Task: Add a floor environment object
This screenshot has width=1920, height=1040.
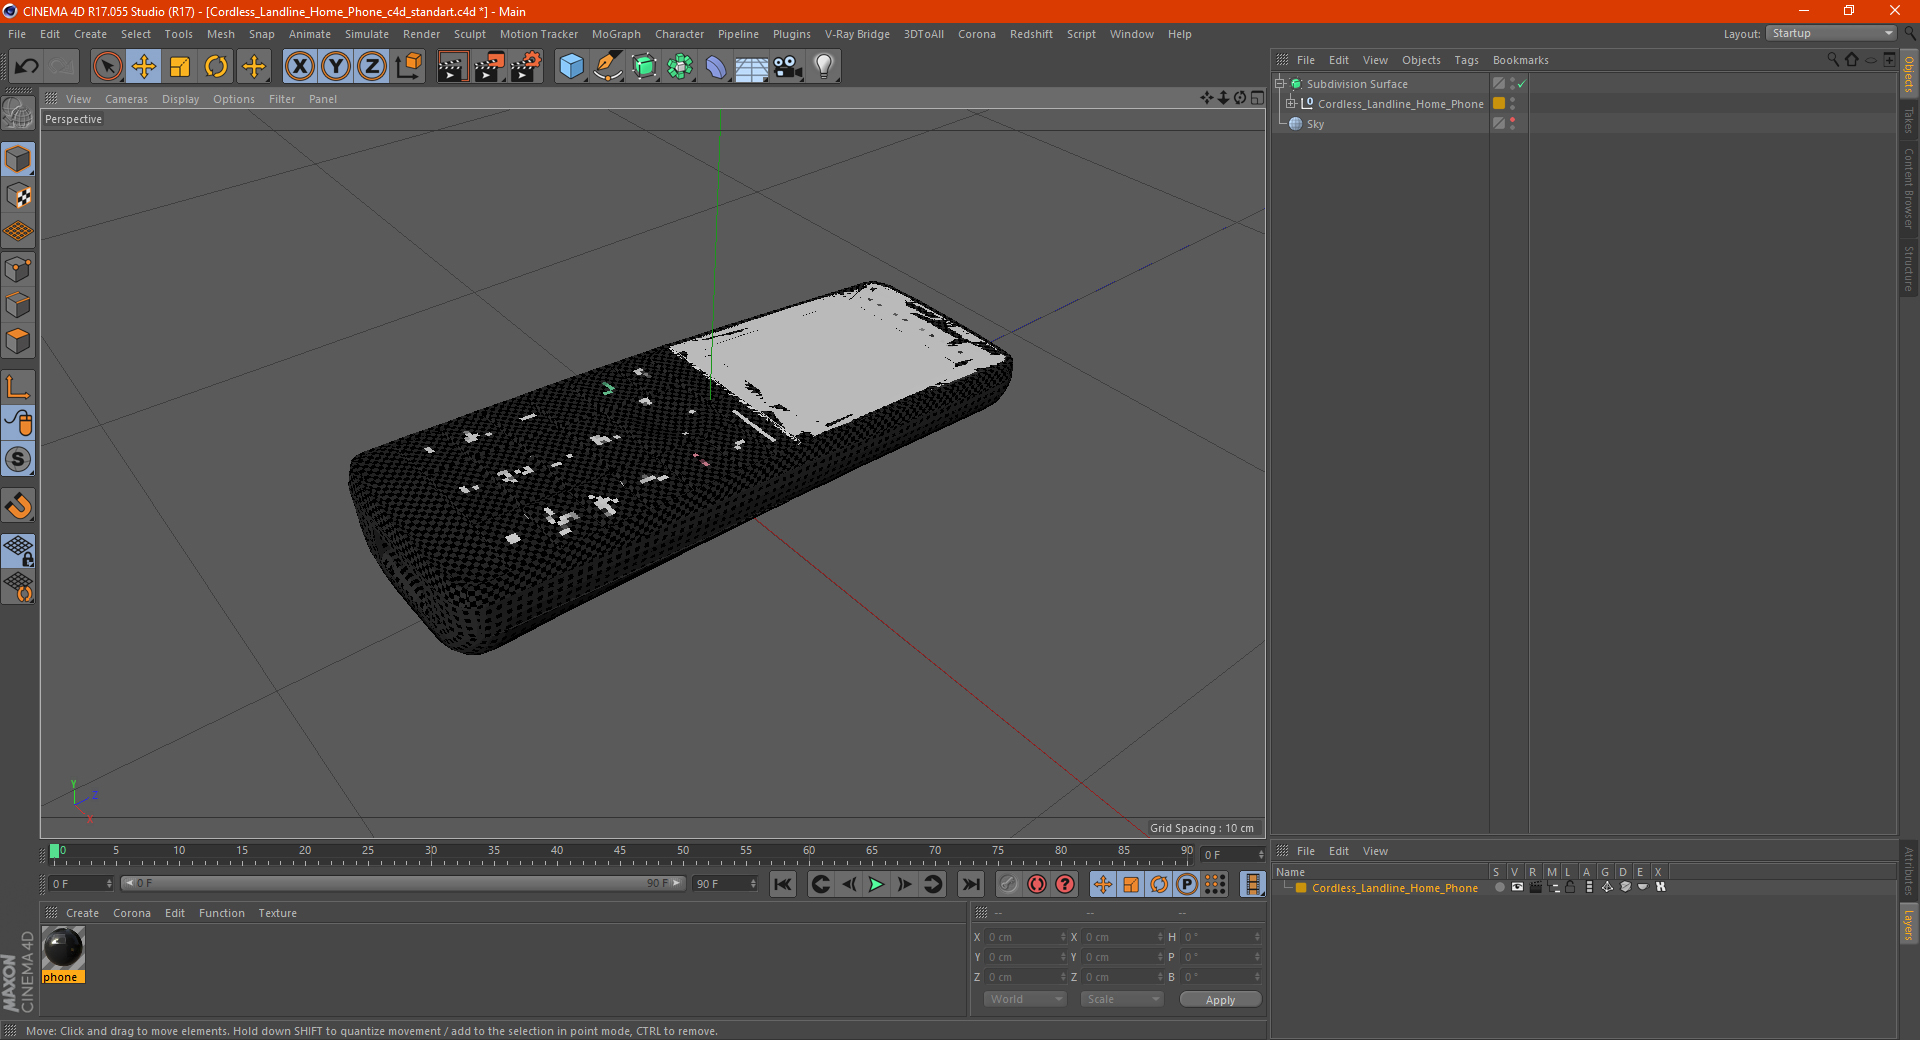Action: coord(751,67)
